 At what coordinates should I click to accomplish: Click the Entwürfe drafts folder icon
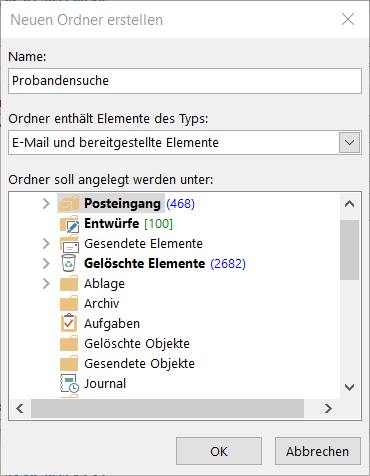pos(69,224)
